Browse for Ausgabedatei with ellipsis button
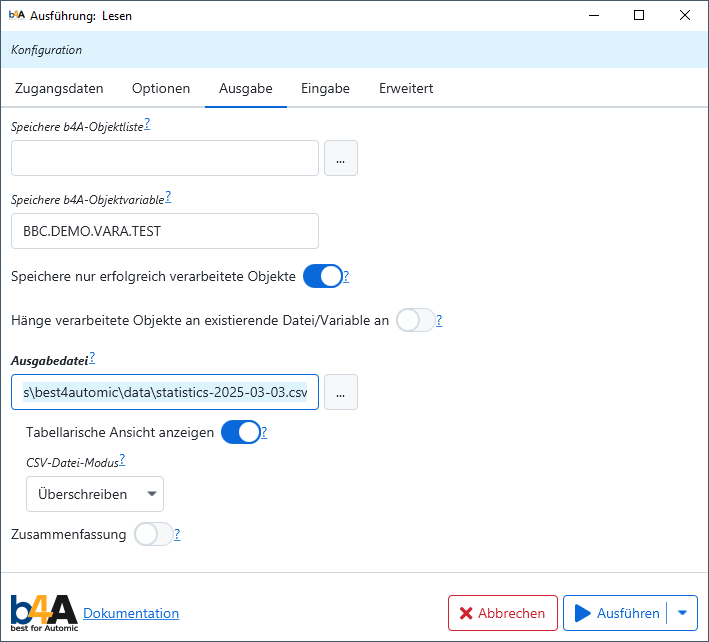The image size is (709, 642). tap(340, 393)
